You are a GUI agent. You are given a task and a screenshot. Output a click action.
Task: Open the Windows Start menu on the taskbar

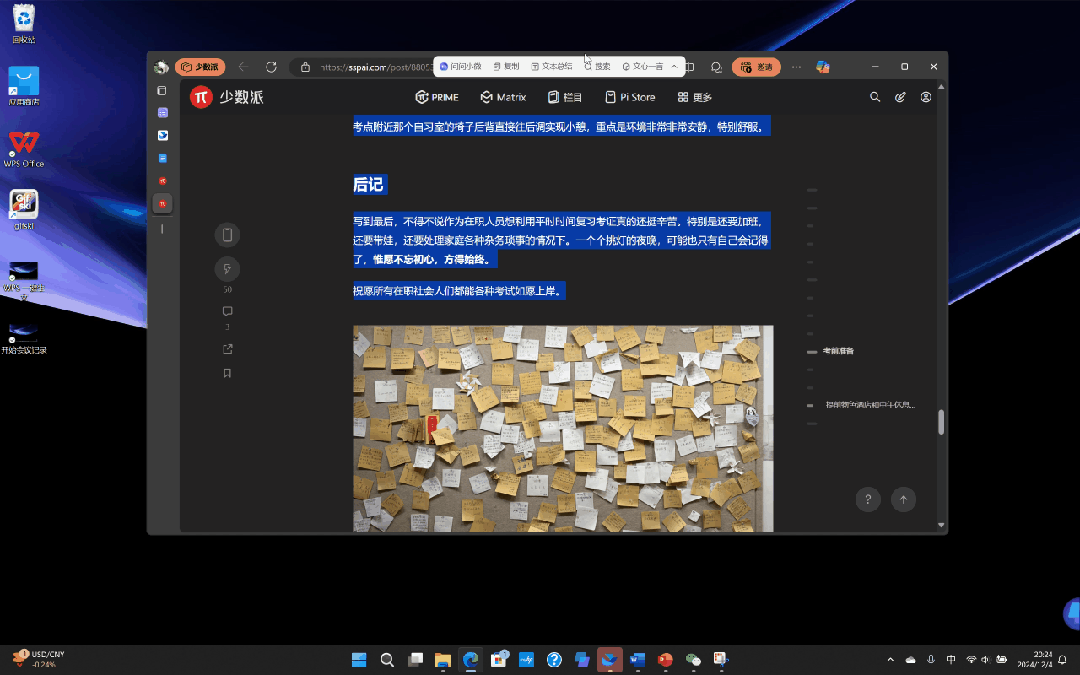pyautogui.click(x=359, y=660)
